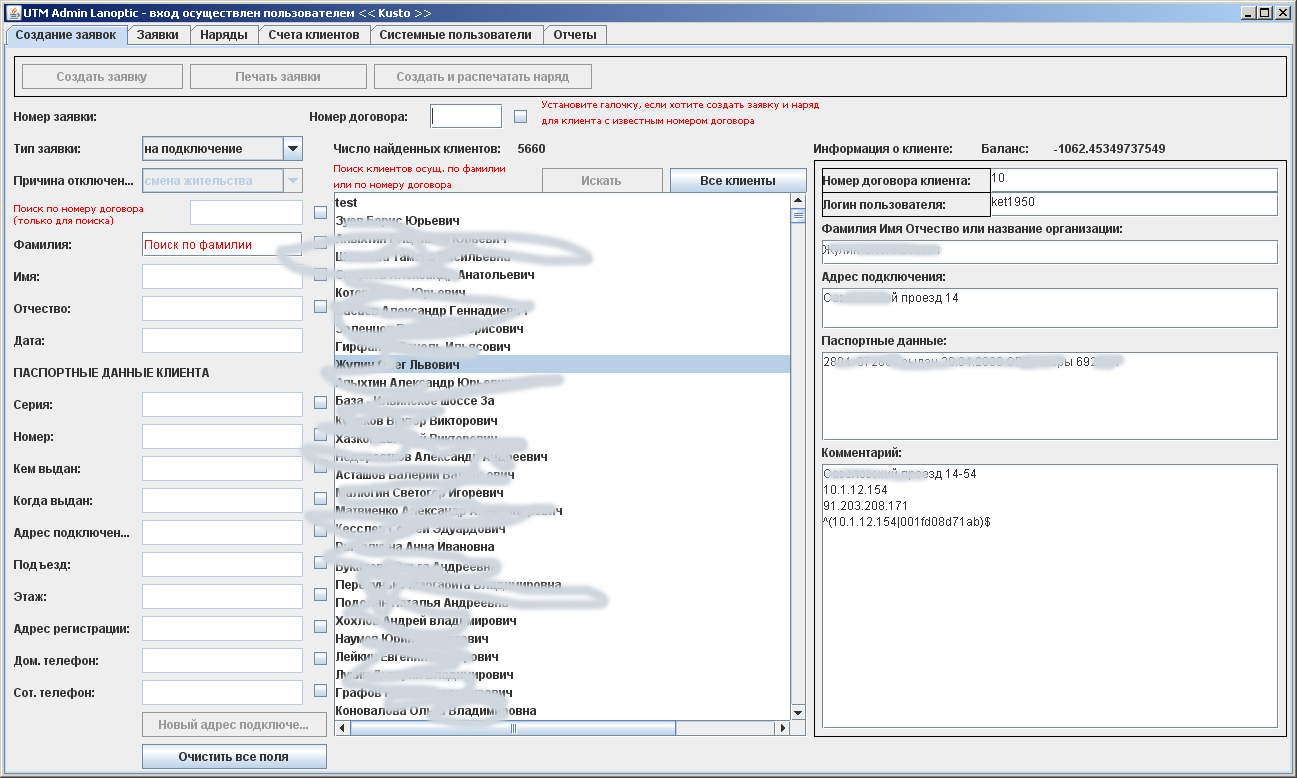Go to the Счета клиентов tab
1297x778 pixels.
coord(314,34)
